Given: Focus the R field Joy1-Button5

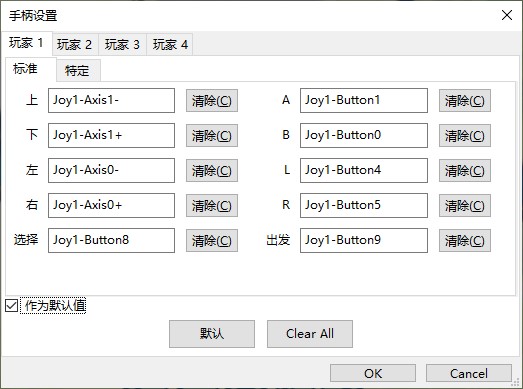Looking at the screenshot, I should click(x=364, y=205).
